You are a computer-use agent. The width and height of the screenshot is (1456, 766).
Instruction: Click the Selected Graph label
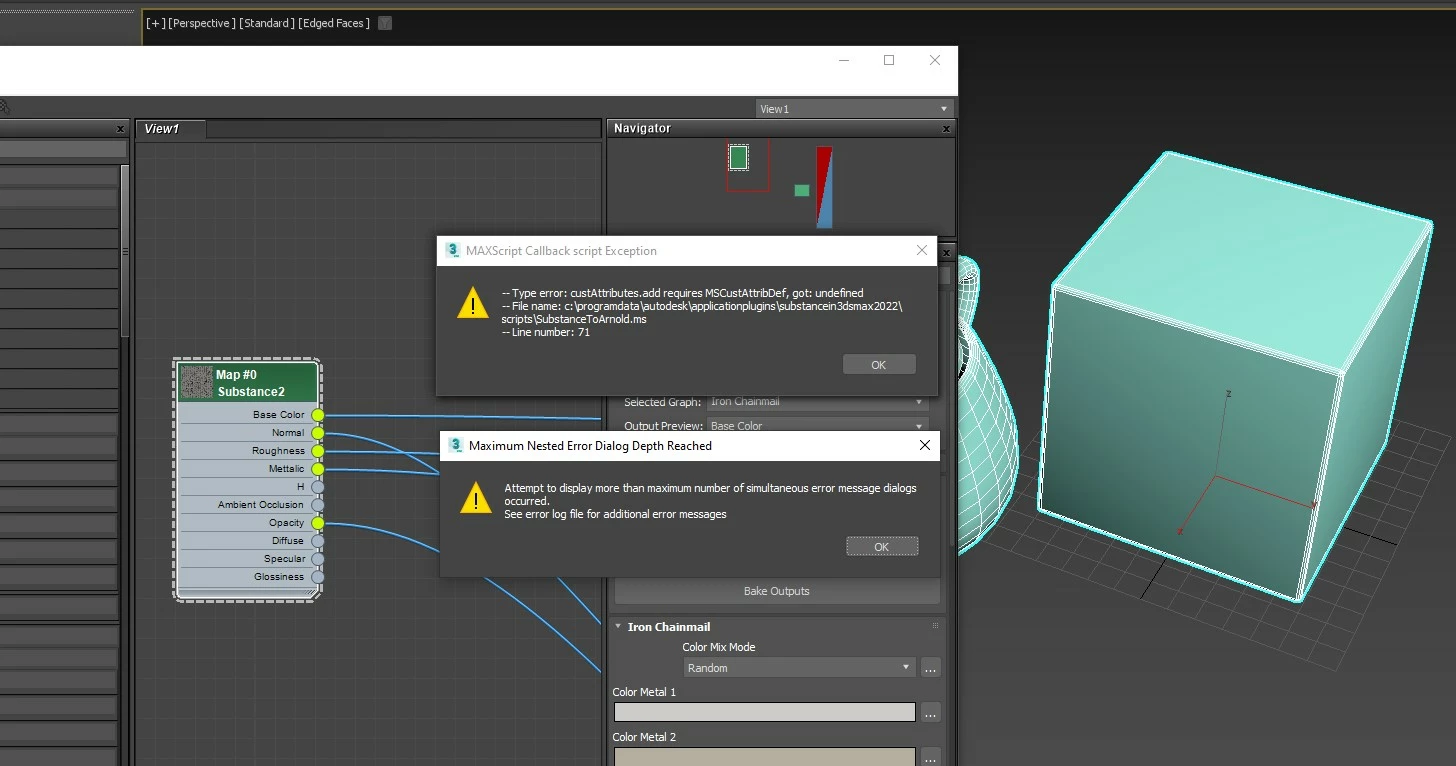[662, 402]
